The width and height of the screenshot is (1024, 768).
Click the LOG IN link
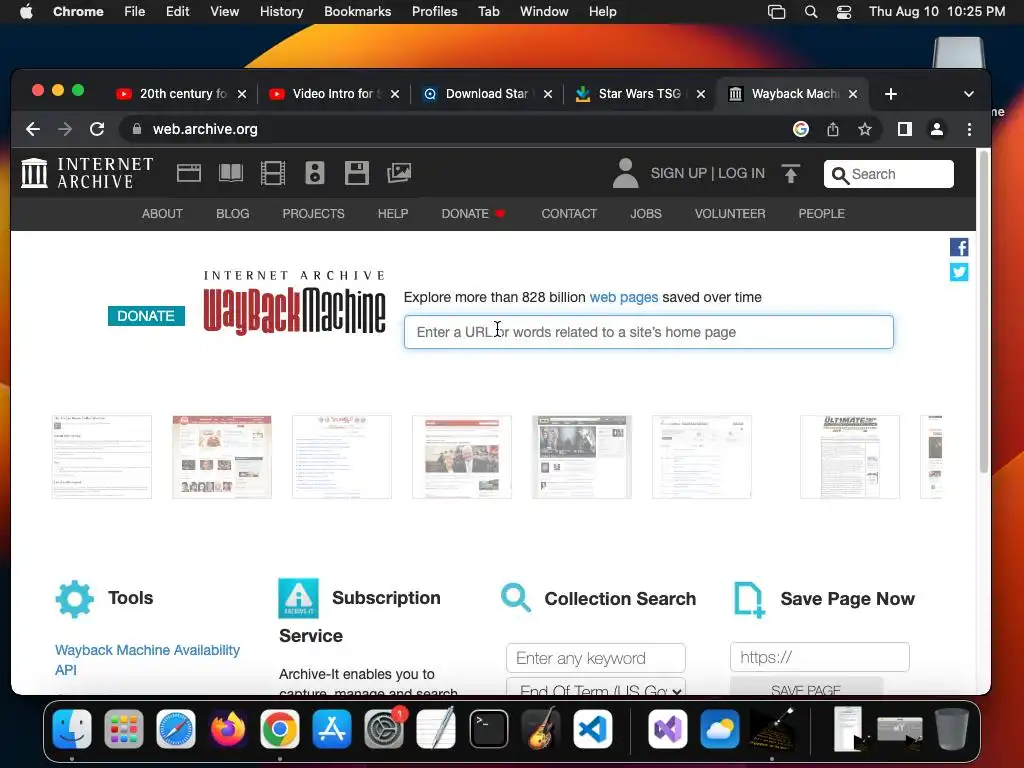tap(741, 173)
